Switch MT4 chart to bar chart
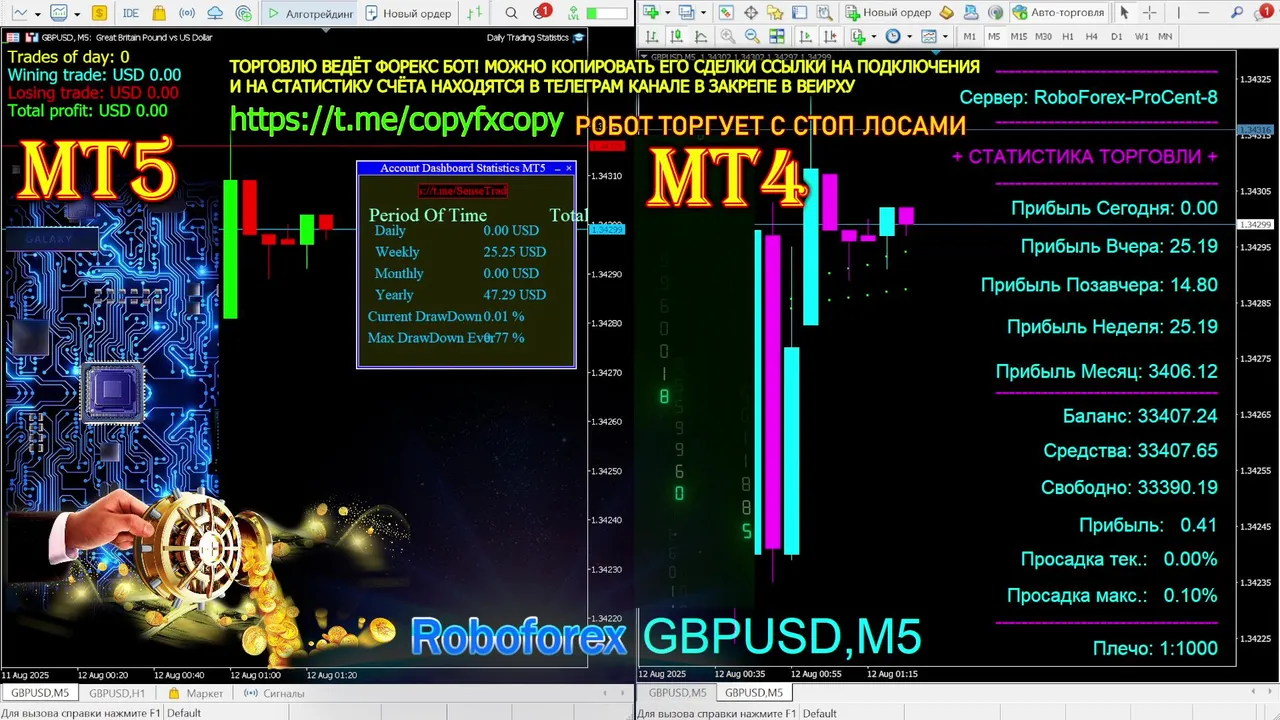 [x=651, y=36]
